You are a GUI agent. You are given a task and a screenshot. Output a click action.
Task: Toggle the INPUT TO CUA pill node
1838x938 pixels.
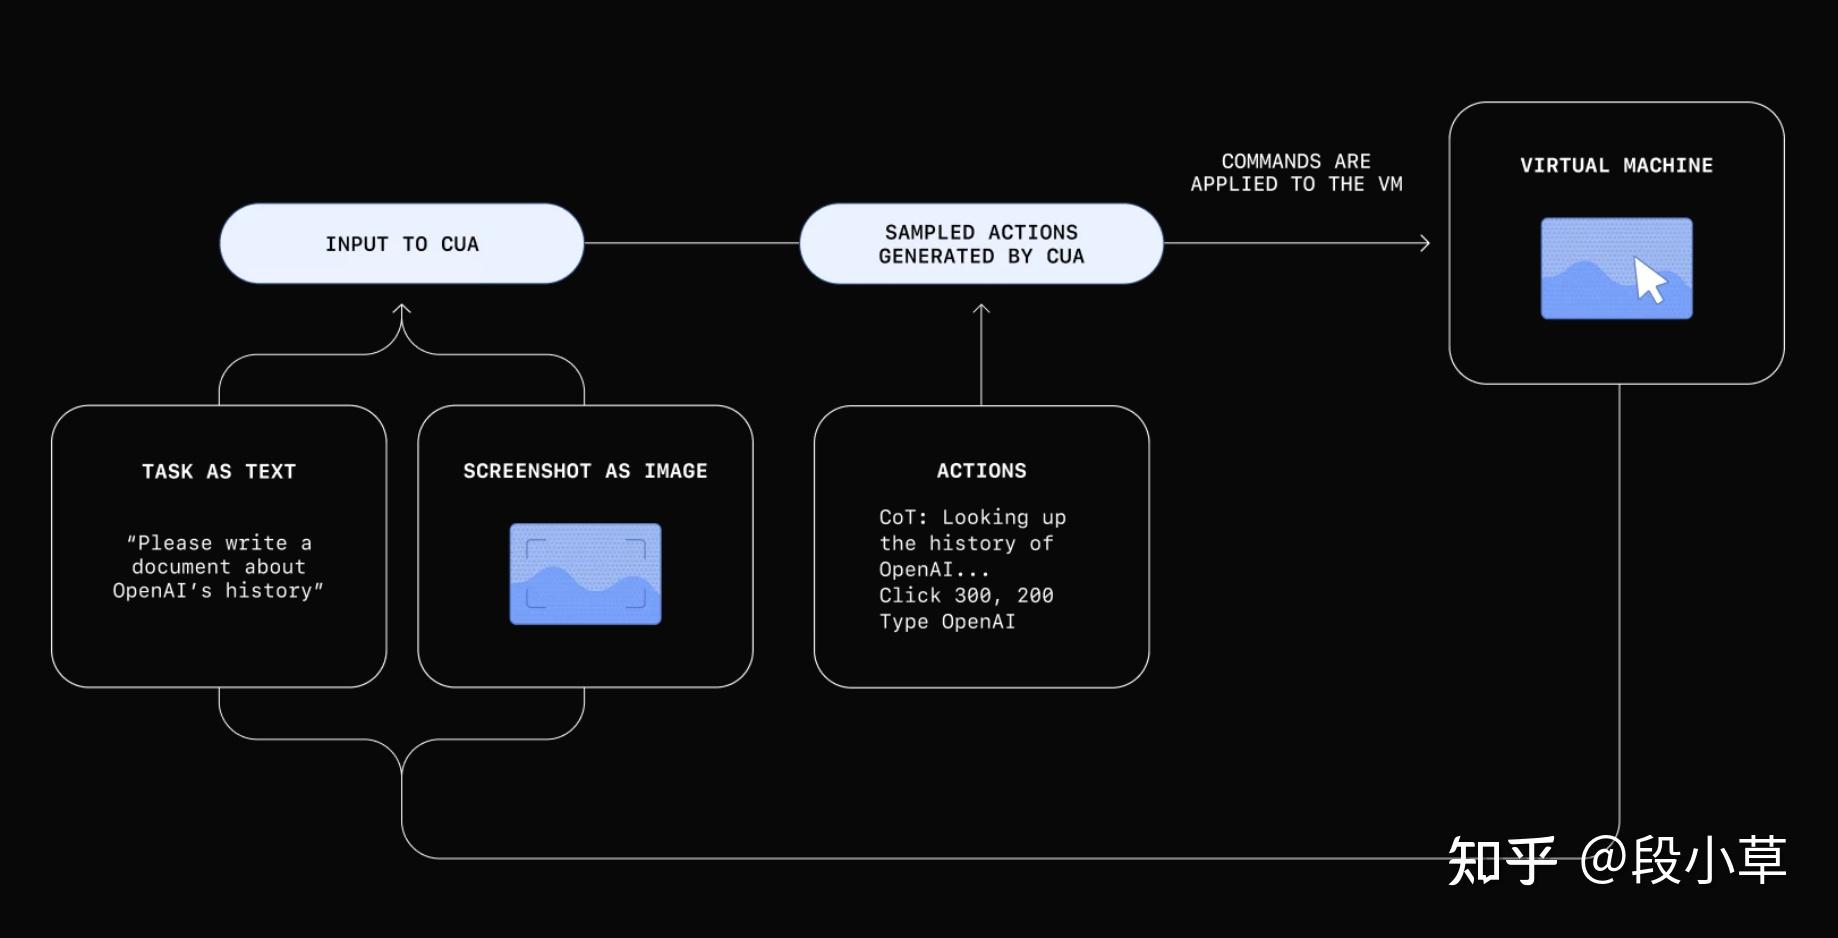(401, 243)
